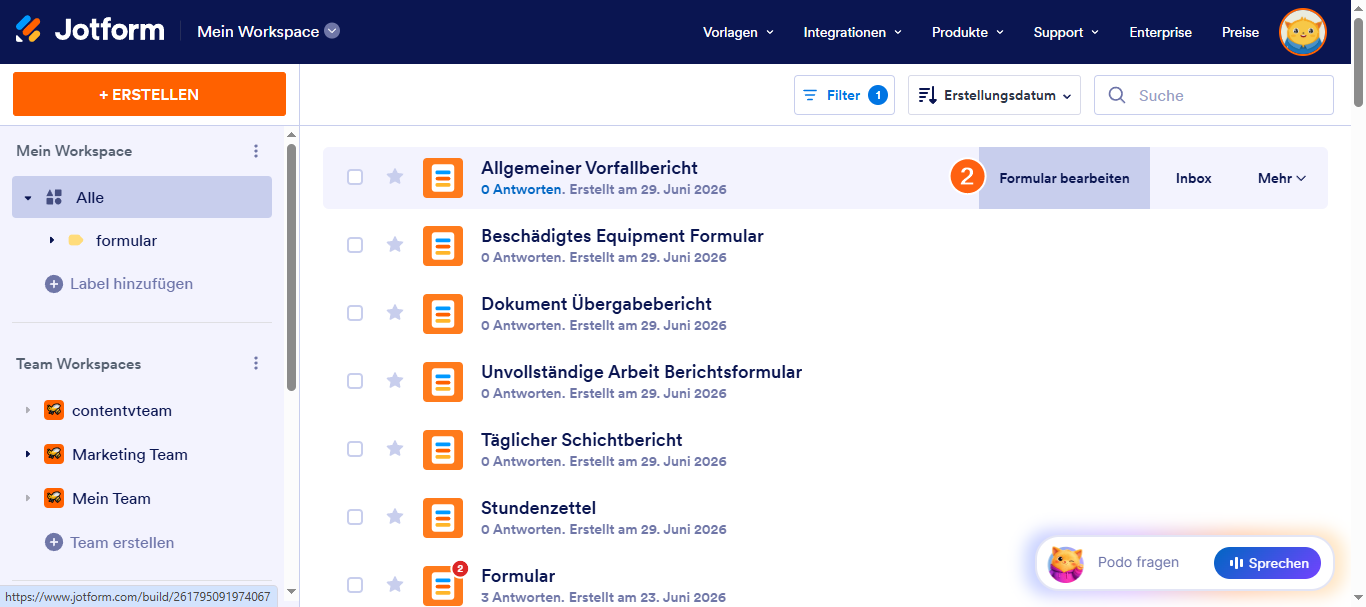Click the search magnifier icon

(x=1117, y=96)
